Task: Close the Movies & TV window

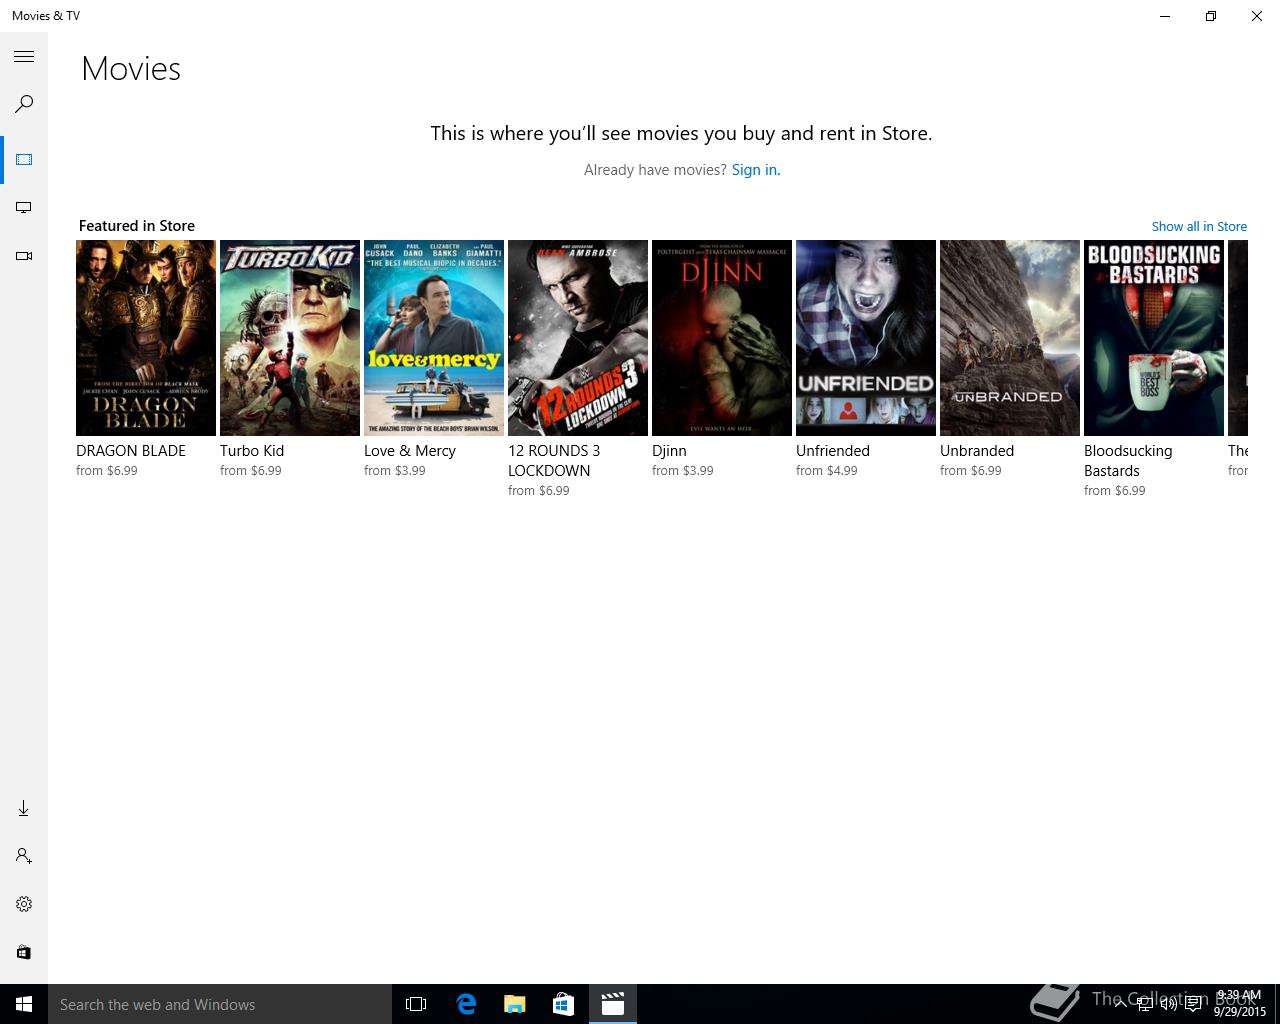Action: click(1257, 16)
